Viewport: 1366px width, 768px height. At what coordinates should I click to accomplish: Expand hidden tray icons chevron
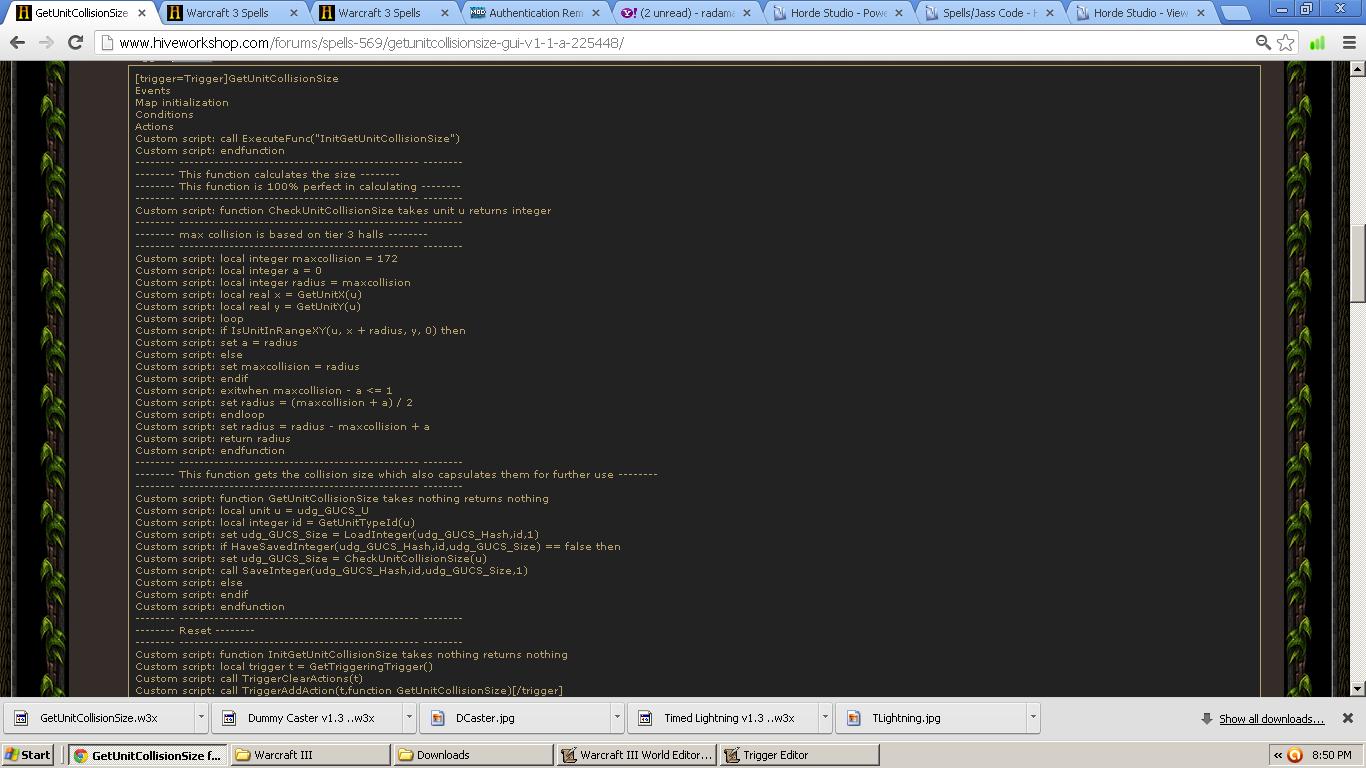click(x=1278, y=755)
